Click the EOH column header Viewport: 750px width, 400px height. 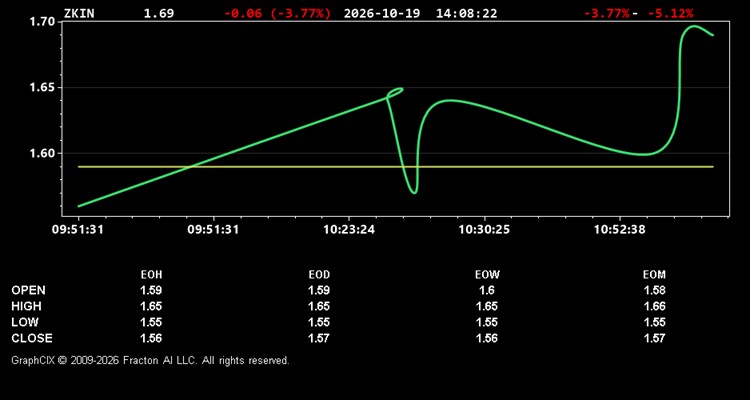(x=151, y=275)
